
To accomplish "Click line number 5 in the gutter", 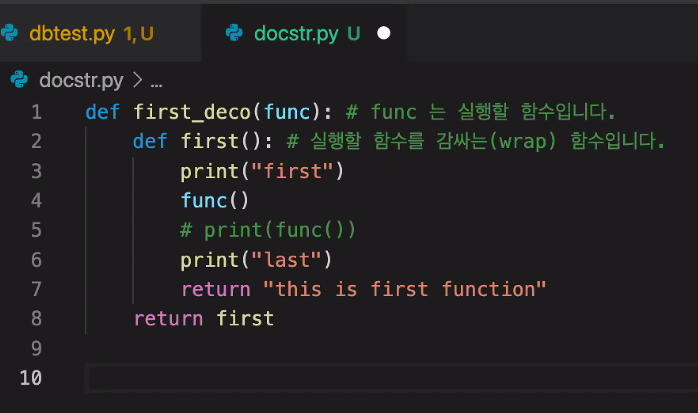I will (37, 230).
